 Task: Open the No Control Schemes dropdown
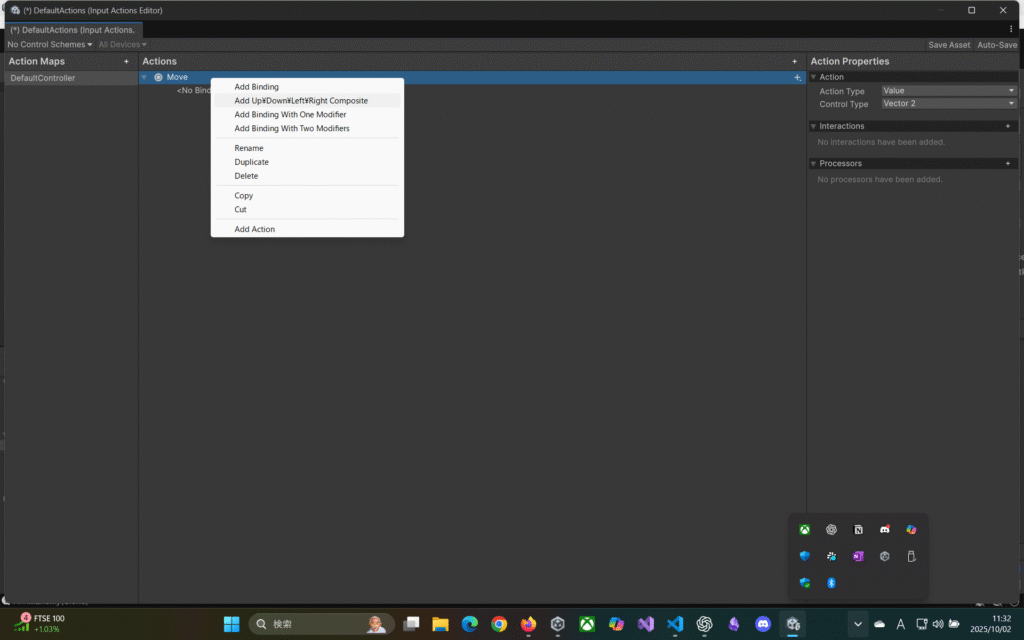click(x=49, y=45)
